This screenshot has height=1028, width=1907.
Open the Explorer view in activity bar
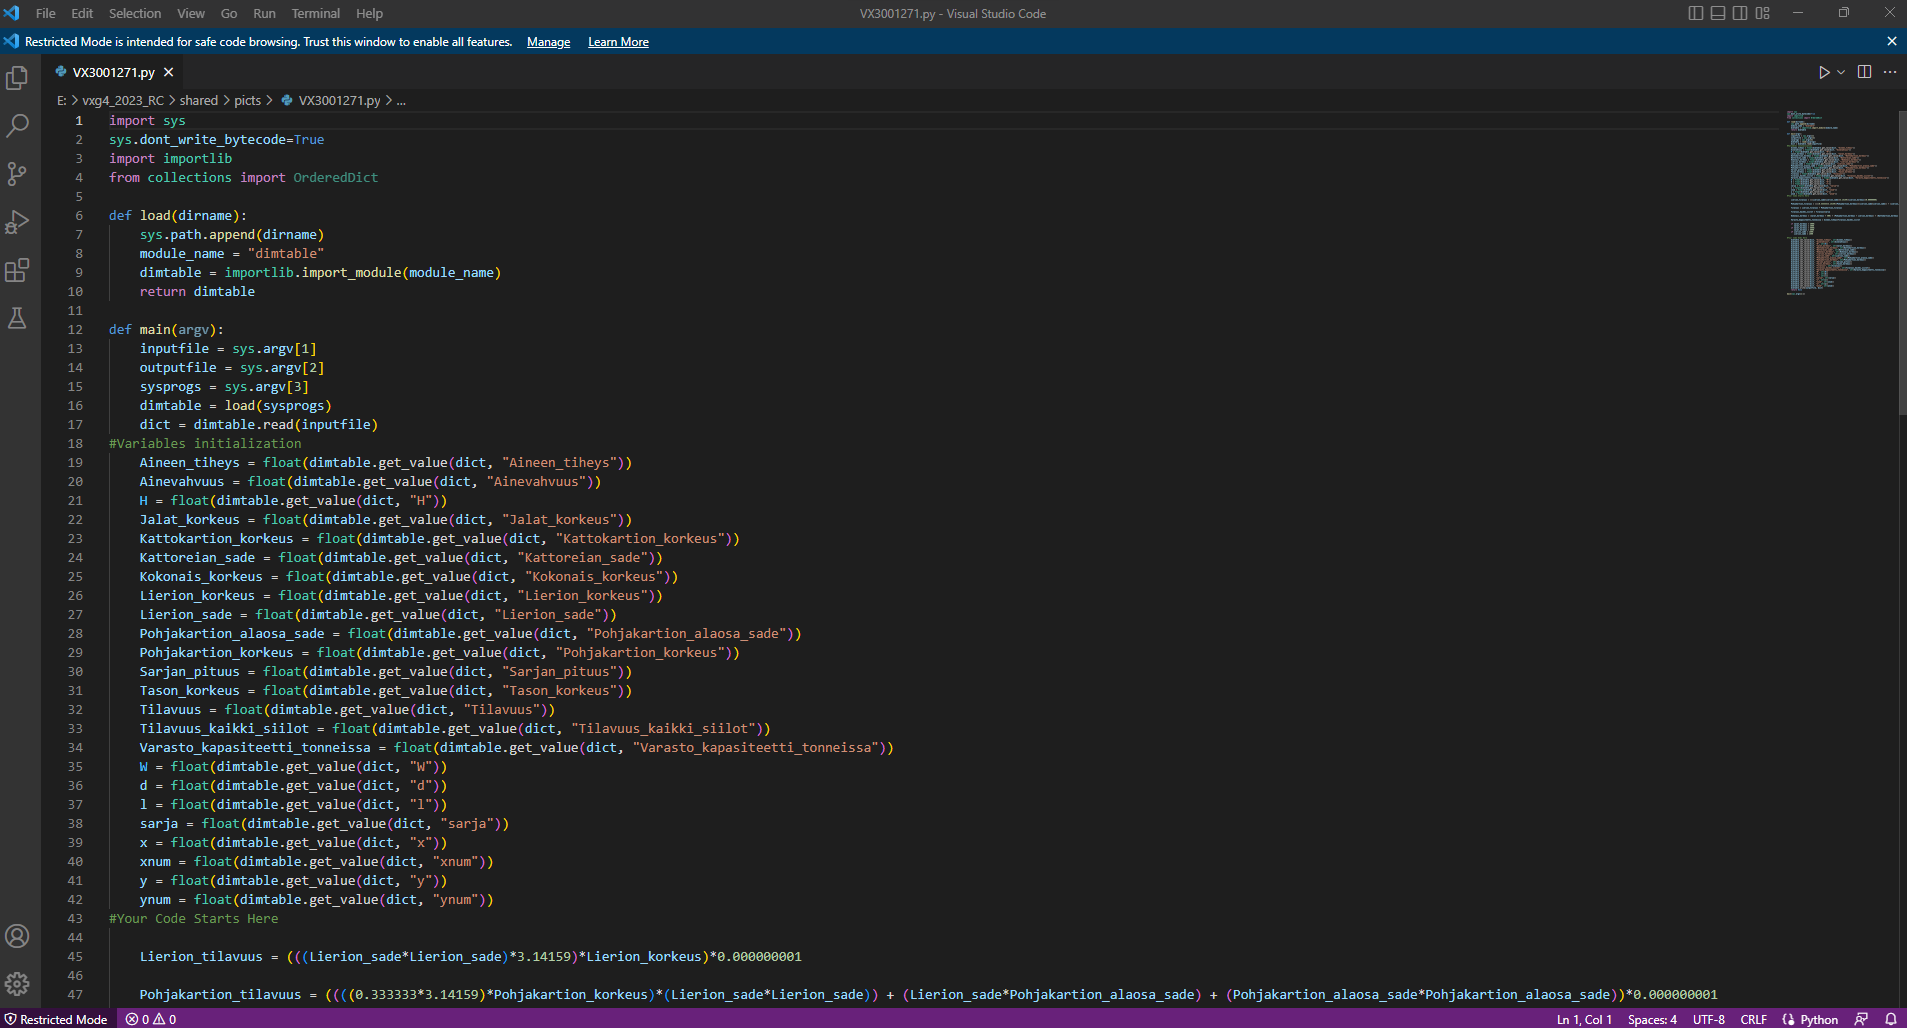[x=17, y=78]
